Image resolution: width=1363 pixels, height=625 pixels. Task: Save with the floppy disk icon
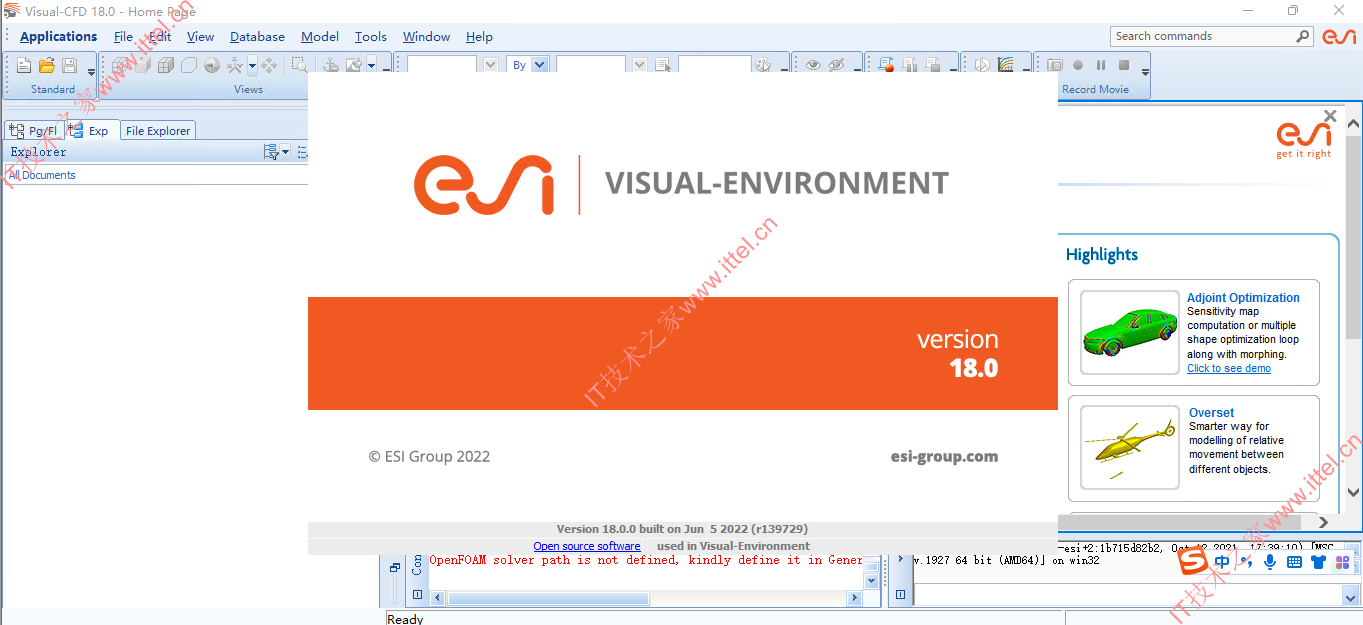click(69, 66)
